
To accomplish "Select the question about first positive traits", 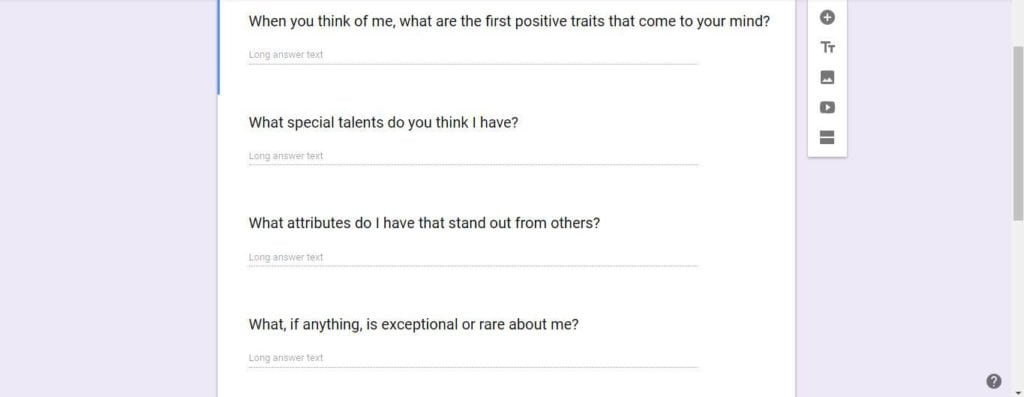I will [509, 22].
